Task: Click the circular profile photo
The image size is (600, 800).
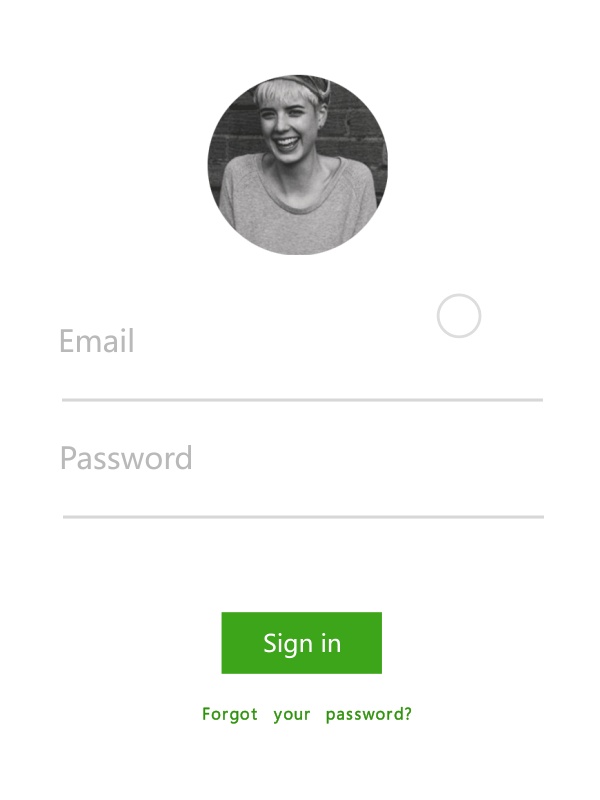Action: [297, 165]
